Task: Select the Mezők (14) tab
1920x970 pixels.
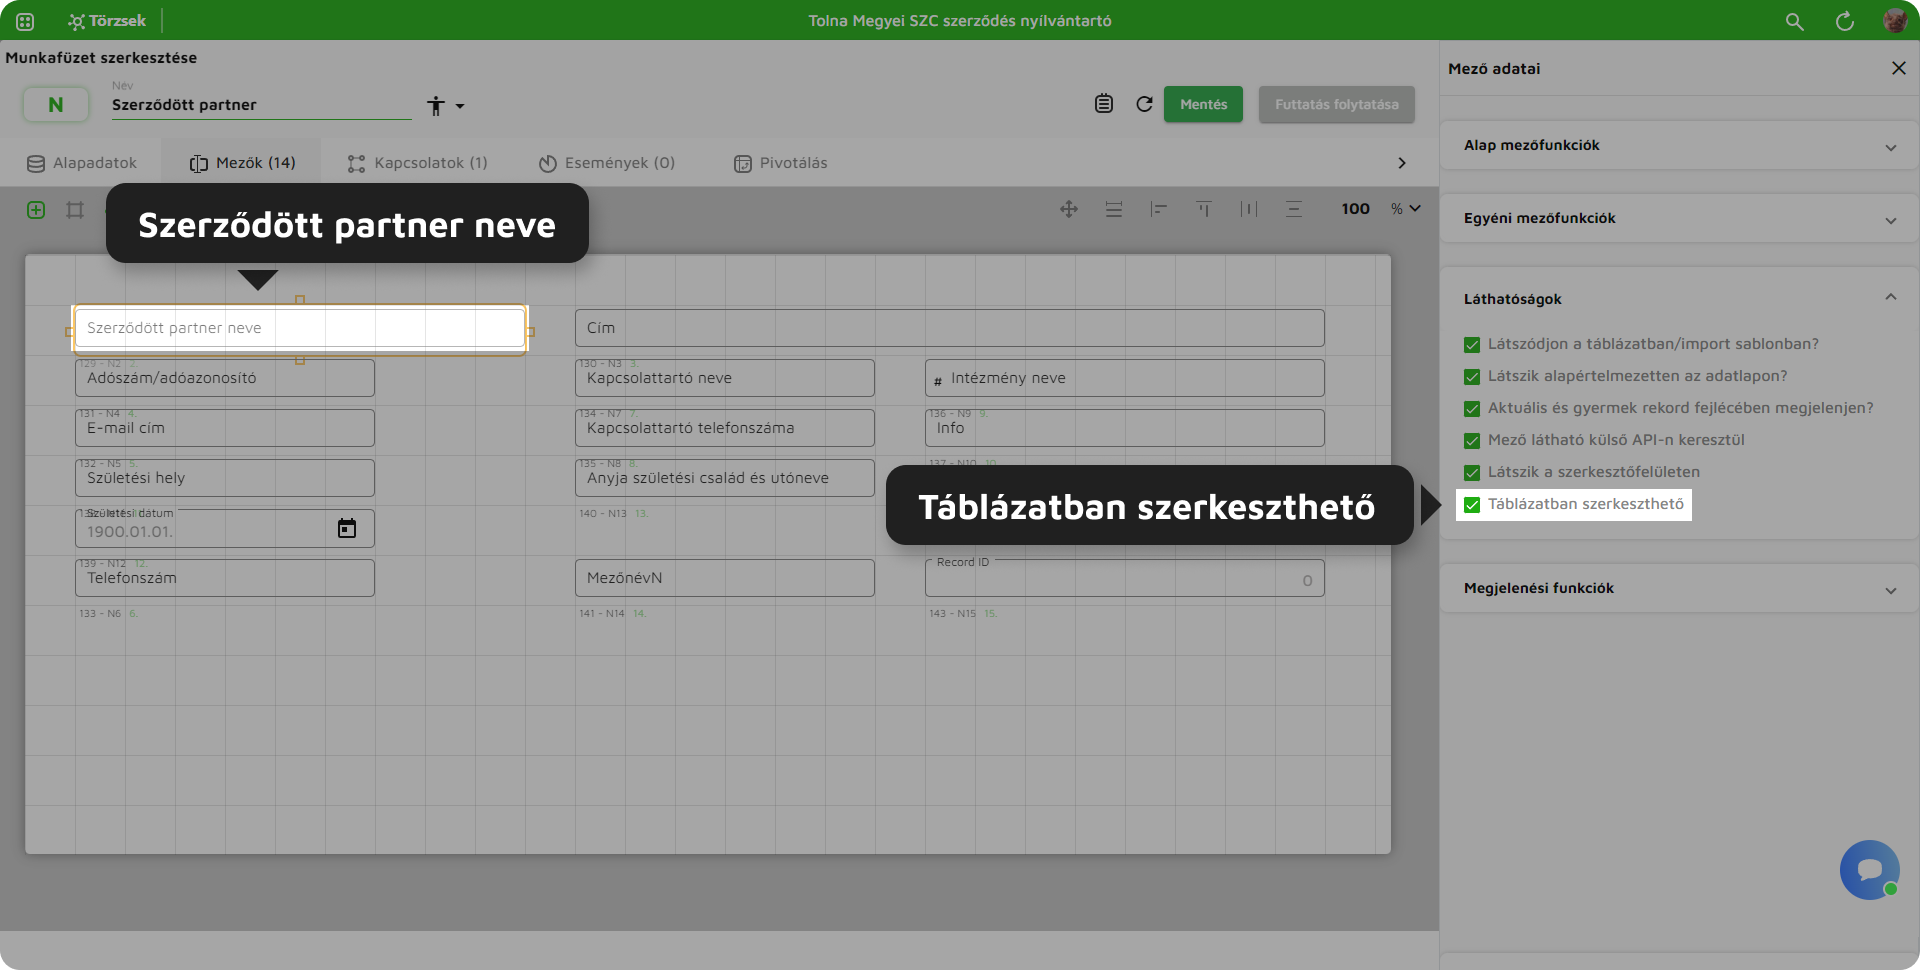Action: 243,163
